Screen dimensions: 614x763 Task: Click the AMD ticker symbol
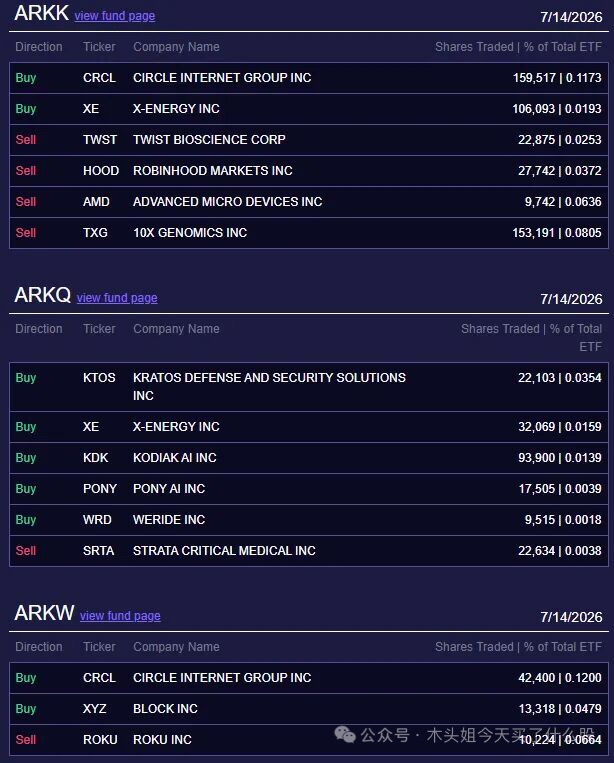(96, 201)
